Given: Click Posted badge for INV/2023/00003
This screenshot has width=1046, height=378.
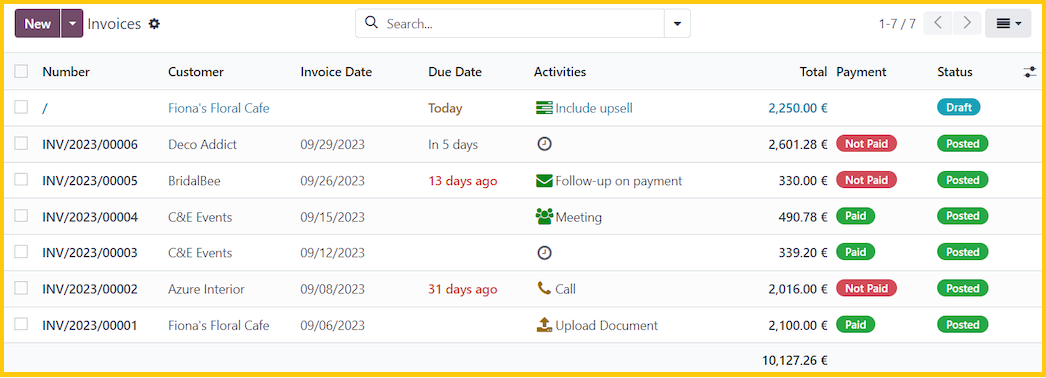Looking at the screenshot, I should pyautogui.click(x=963, y=252).
